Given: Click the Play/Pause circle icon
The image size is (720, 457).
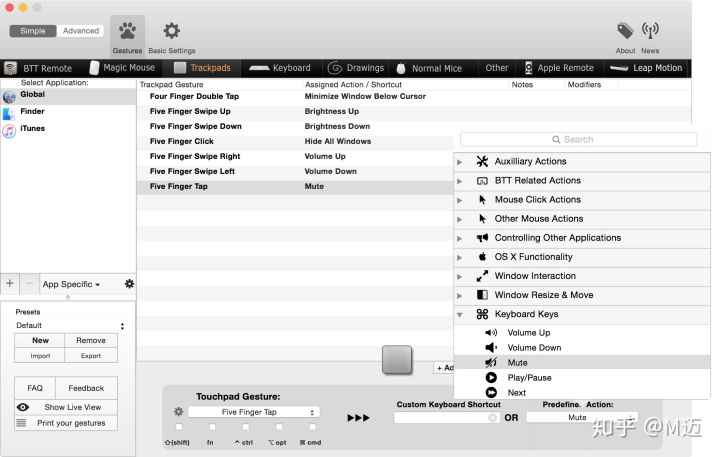Looking at the screenshot, I should 491,378.
